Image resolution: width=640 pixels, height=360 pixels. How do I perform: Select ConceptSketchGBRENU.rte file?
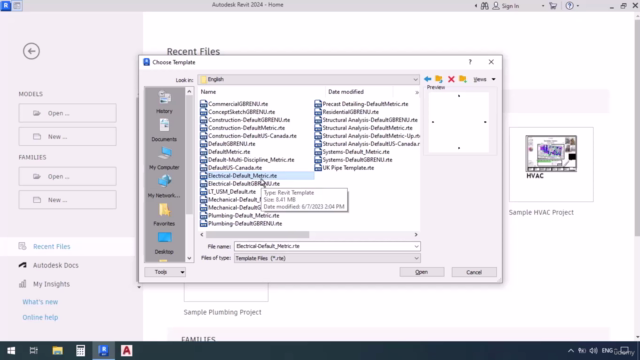[241, 112]
